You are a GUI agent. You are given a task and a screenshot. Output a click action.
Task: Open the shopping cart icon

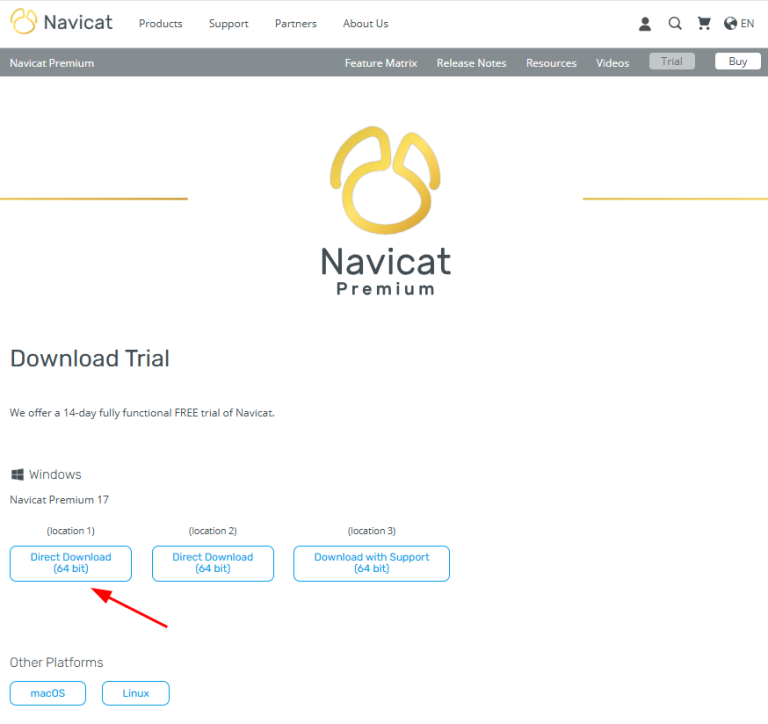[x=704, y=24]
